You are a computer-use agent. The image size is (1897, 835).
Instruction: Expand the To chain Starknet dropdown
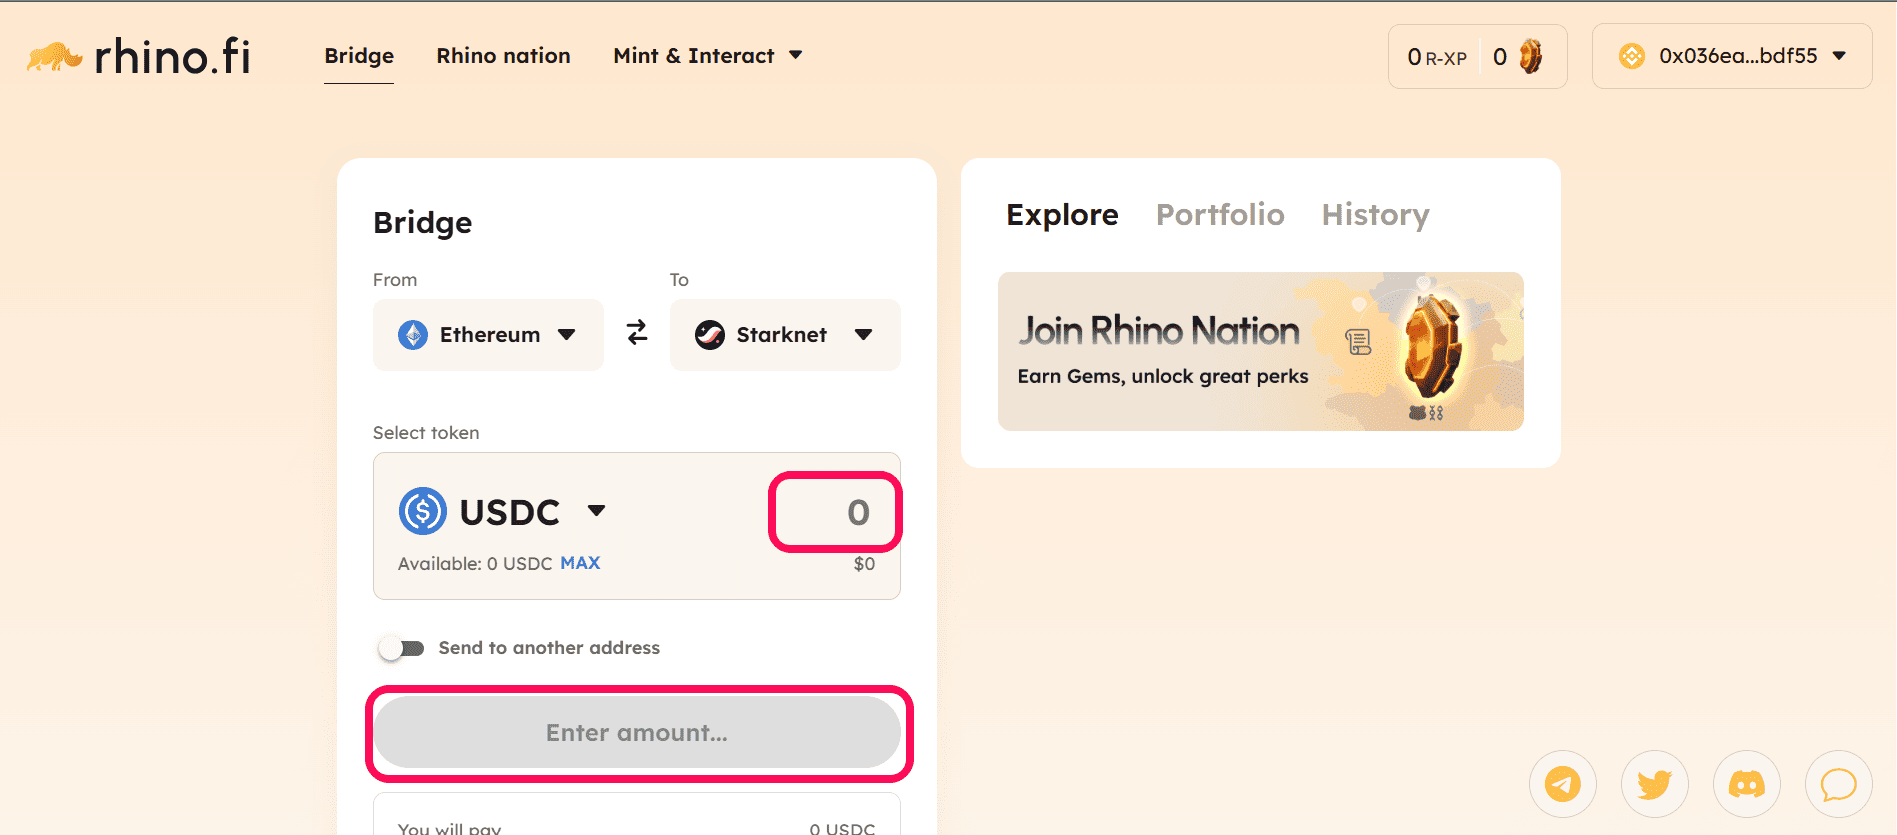[x=785, y=335]
